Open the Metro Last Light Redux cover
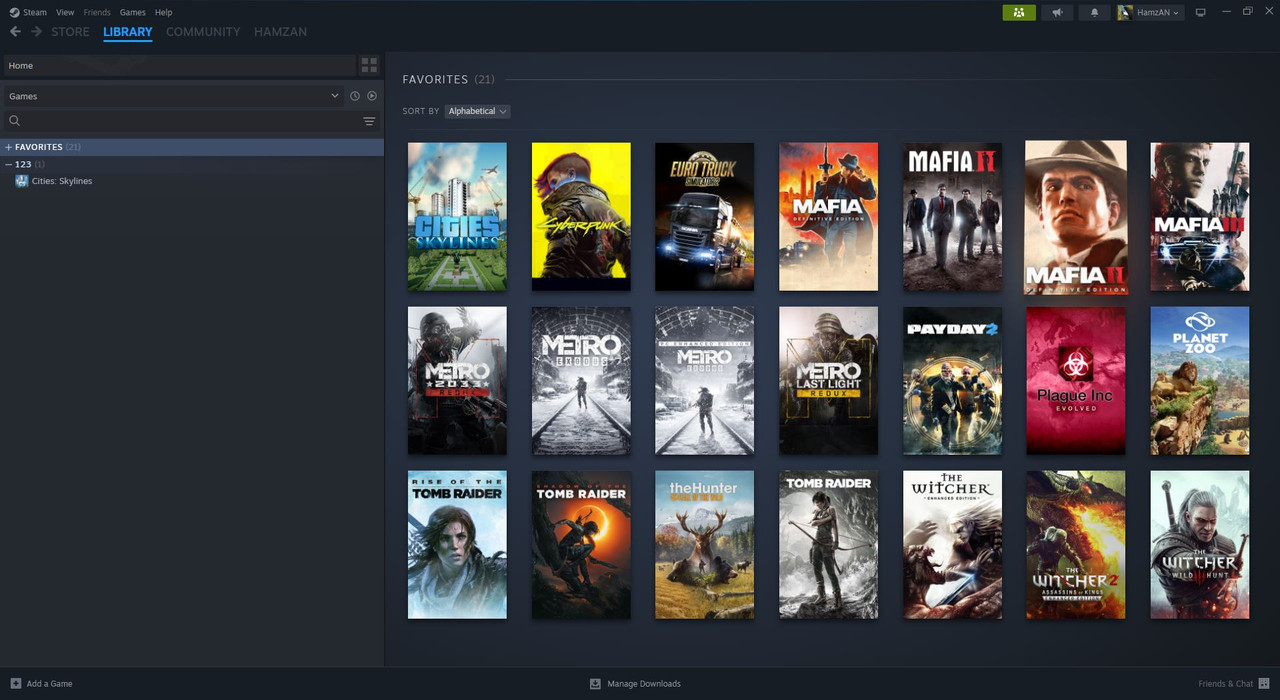 (828, 381)
